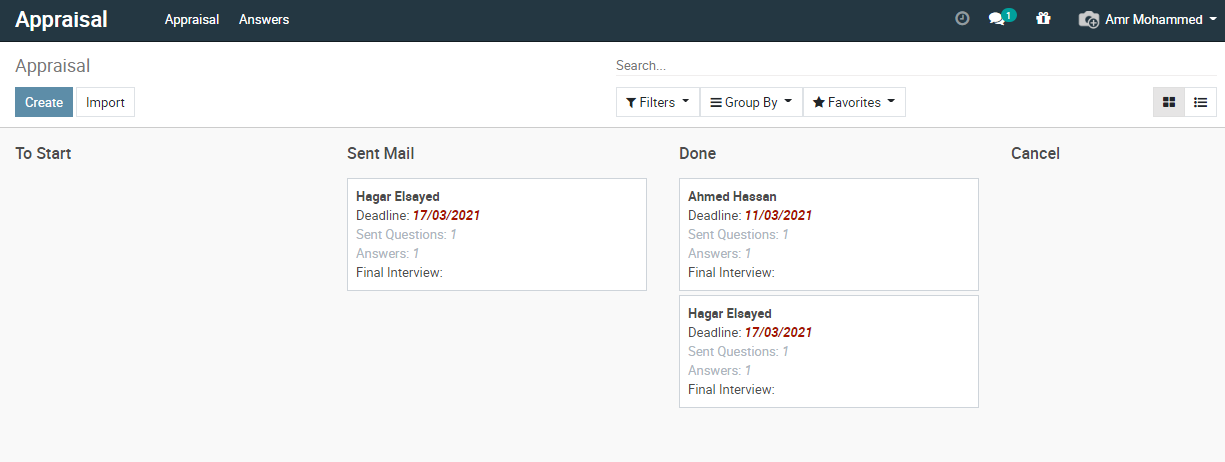This screenshot has width=1225, height=462.
Task: Open Hagar Elsayed card in Sent Mail
Action: click(497, 235)
